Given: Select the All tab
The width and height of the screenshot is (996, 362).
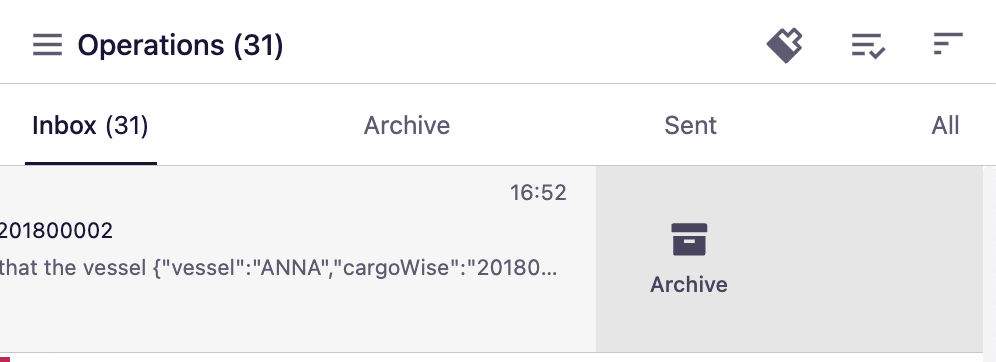Looking at the screenshot, I should (945, 126).
